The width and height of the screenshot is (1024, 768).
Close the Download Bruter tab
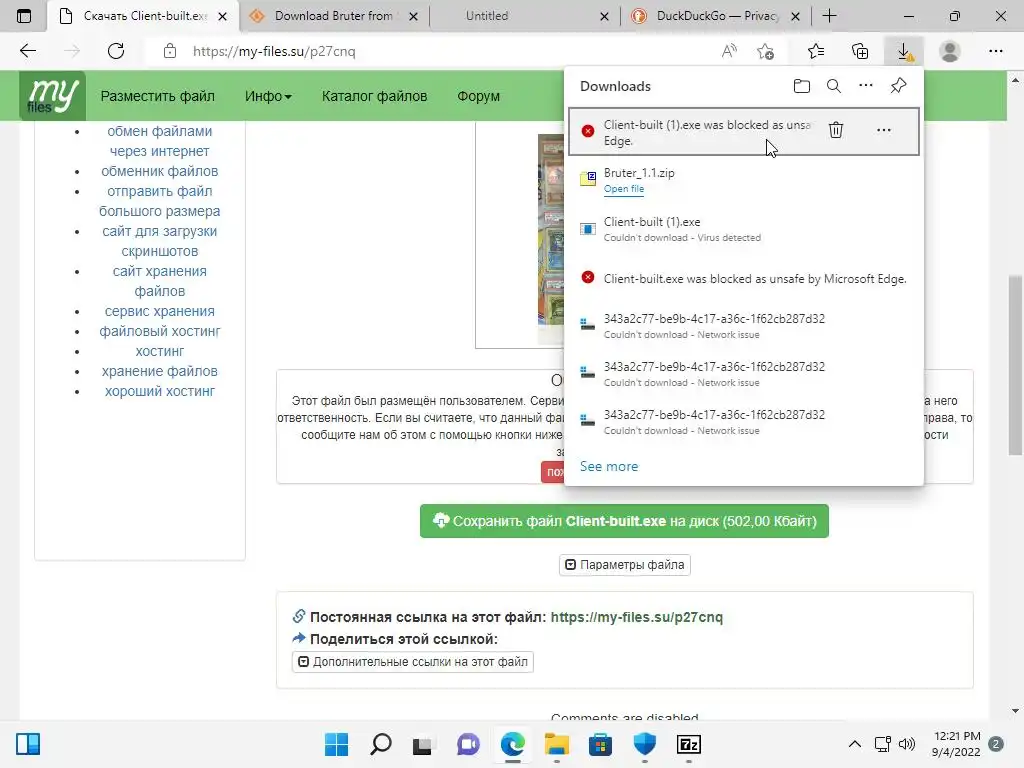(413, 16)
